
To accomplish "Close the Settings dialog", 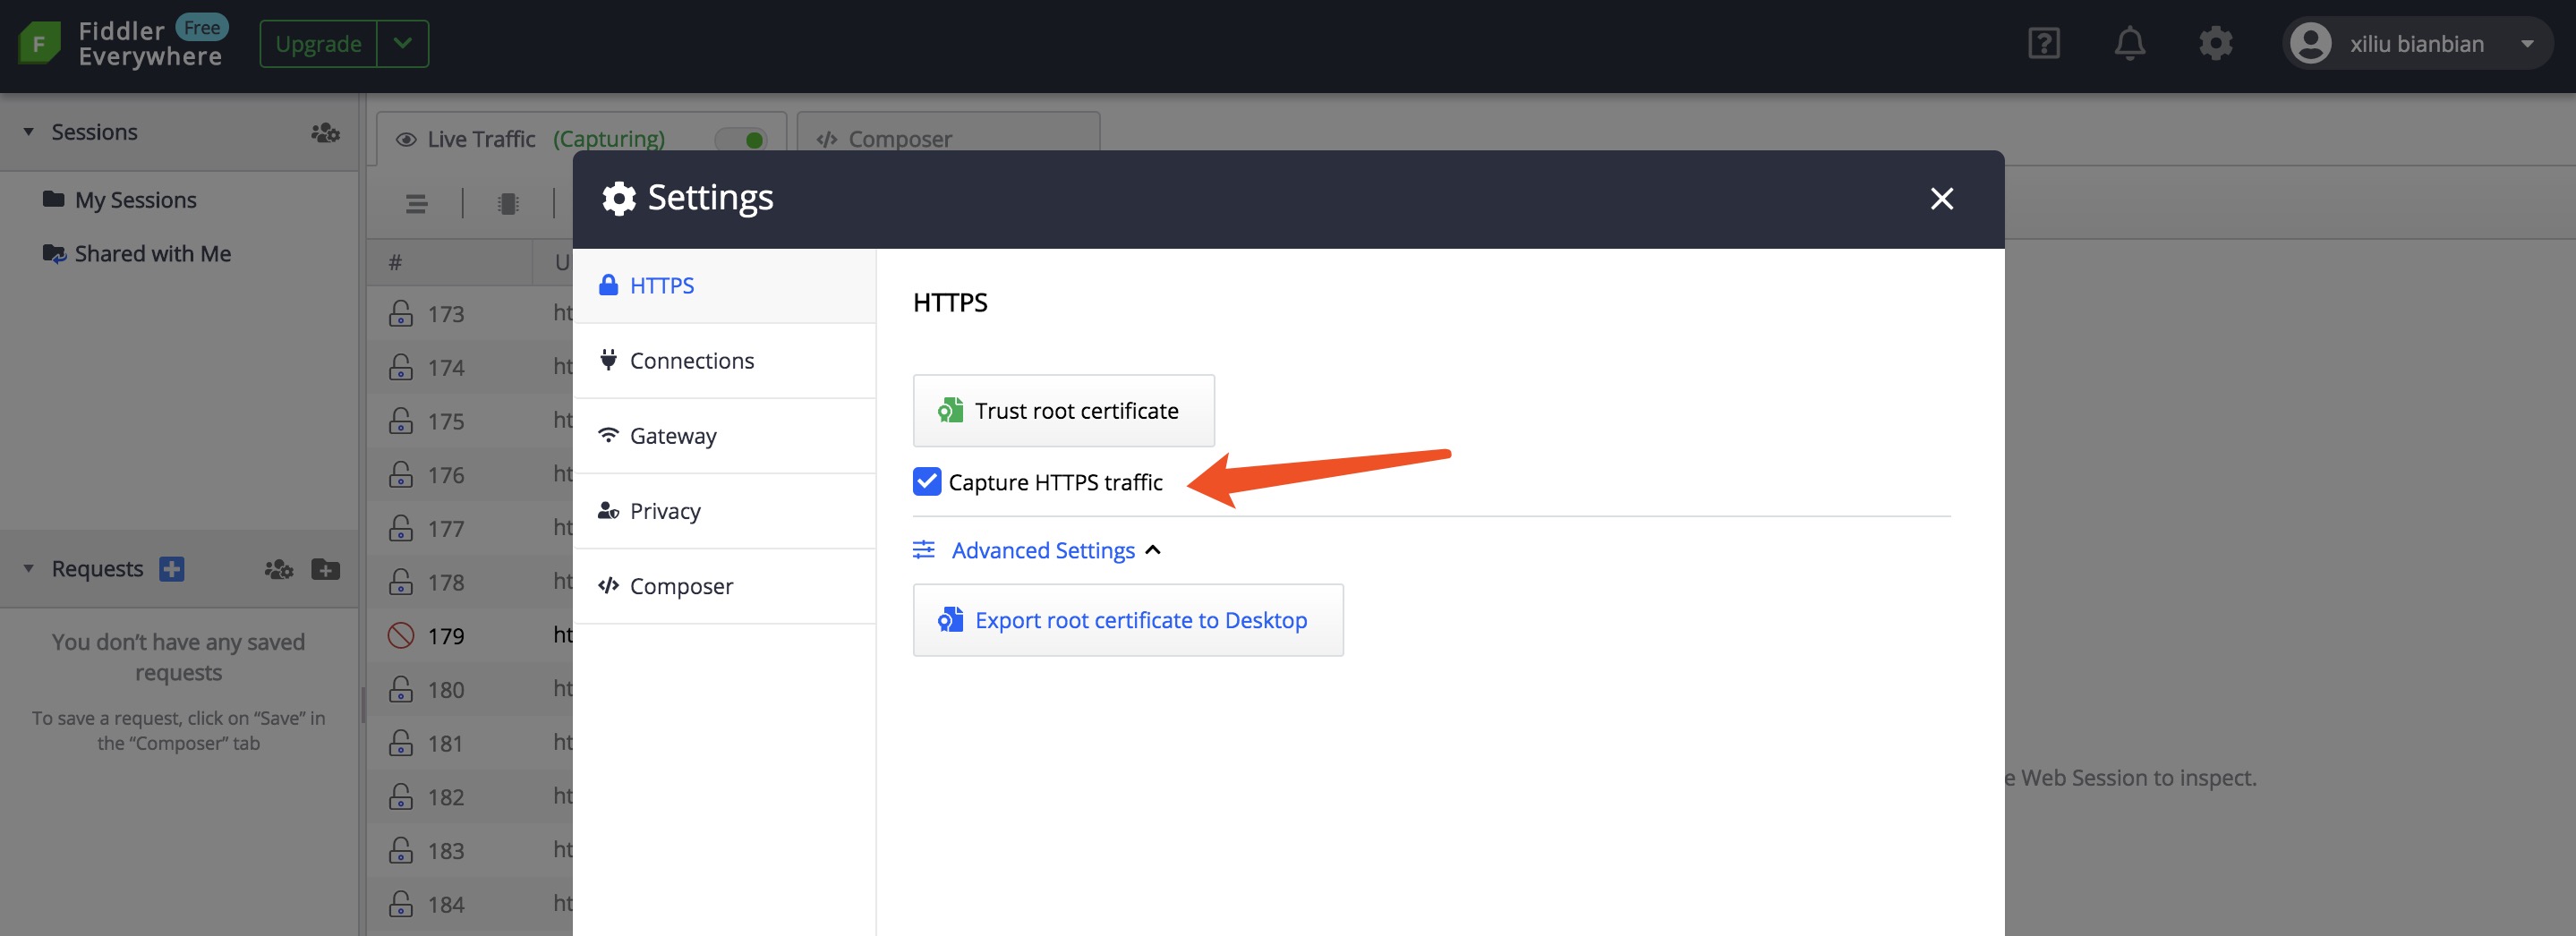I will pyautogui.click(x=1941, y=198).
